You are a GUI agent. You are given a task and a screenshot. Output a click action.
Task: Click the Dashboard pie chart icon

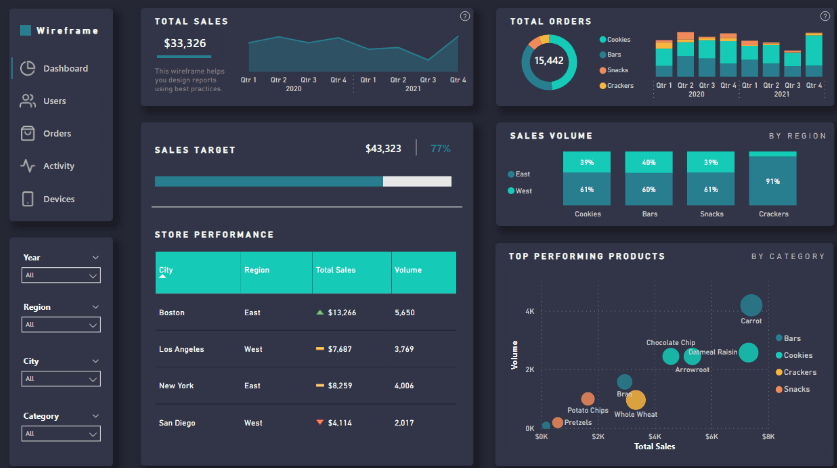tap(28, 68)
